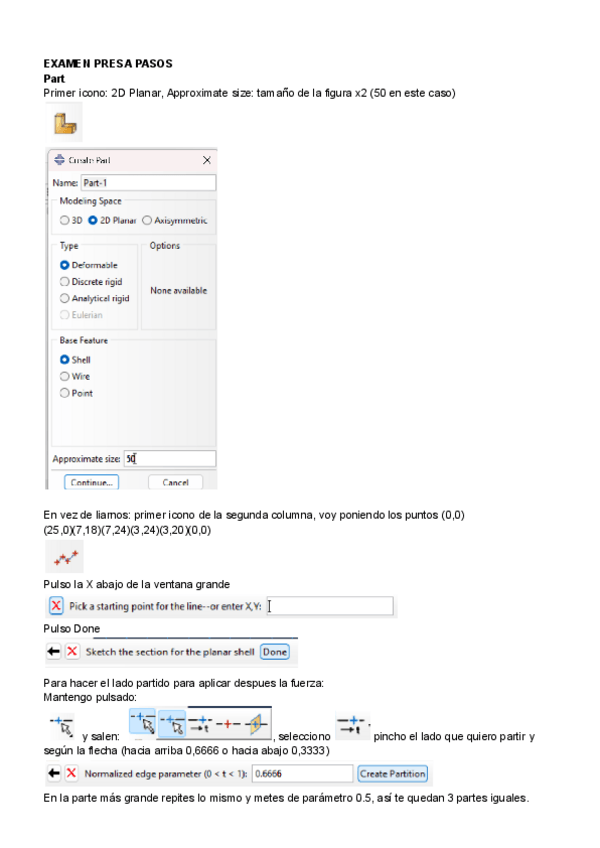Pick Wire as the base feature
This screenshot has height=848, width=600.
point(65,376)
